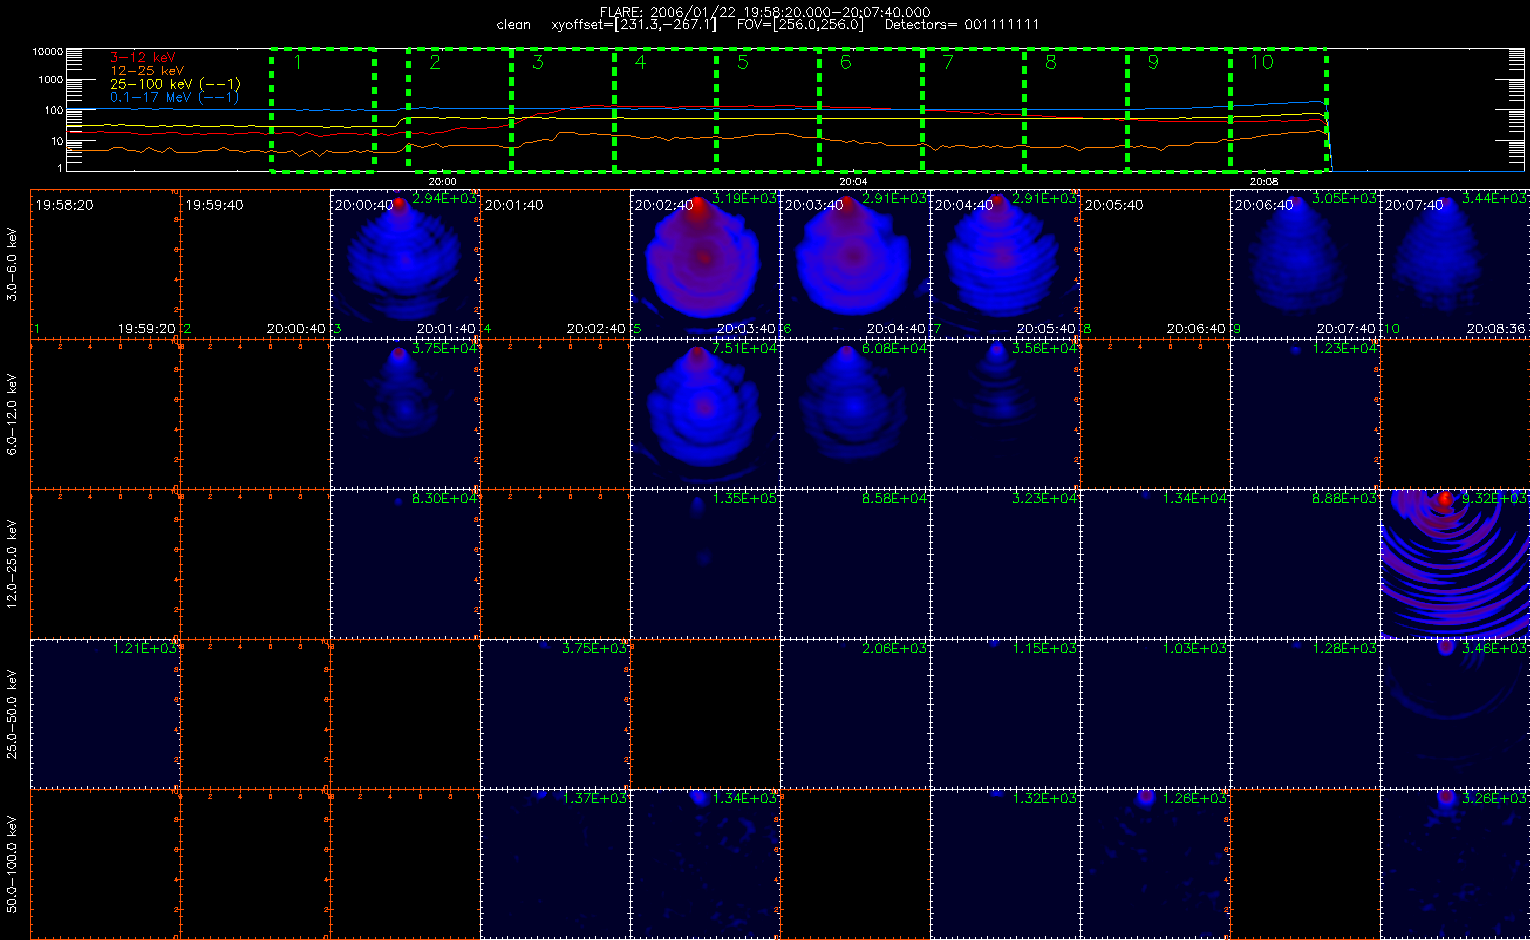Click the orange '12-25 keV' legend entry
This screenshot has width=1530, height=940.
[147, 71]
